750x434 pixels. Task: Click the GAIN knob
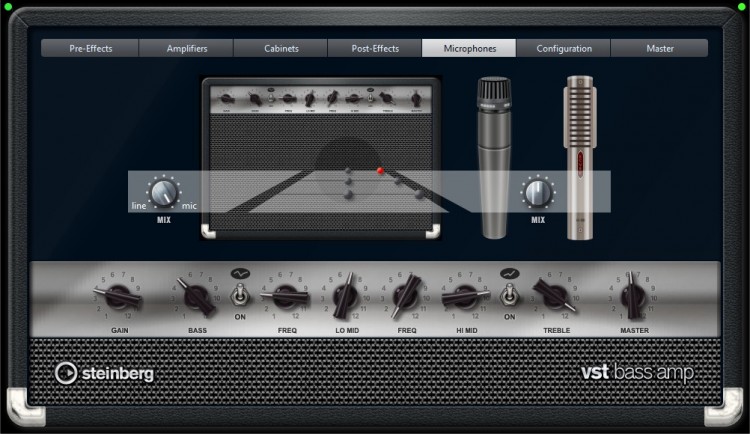[118, 297]
